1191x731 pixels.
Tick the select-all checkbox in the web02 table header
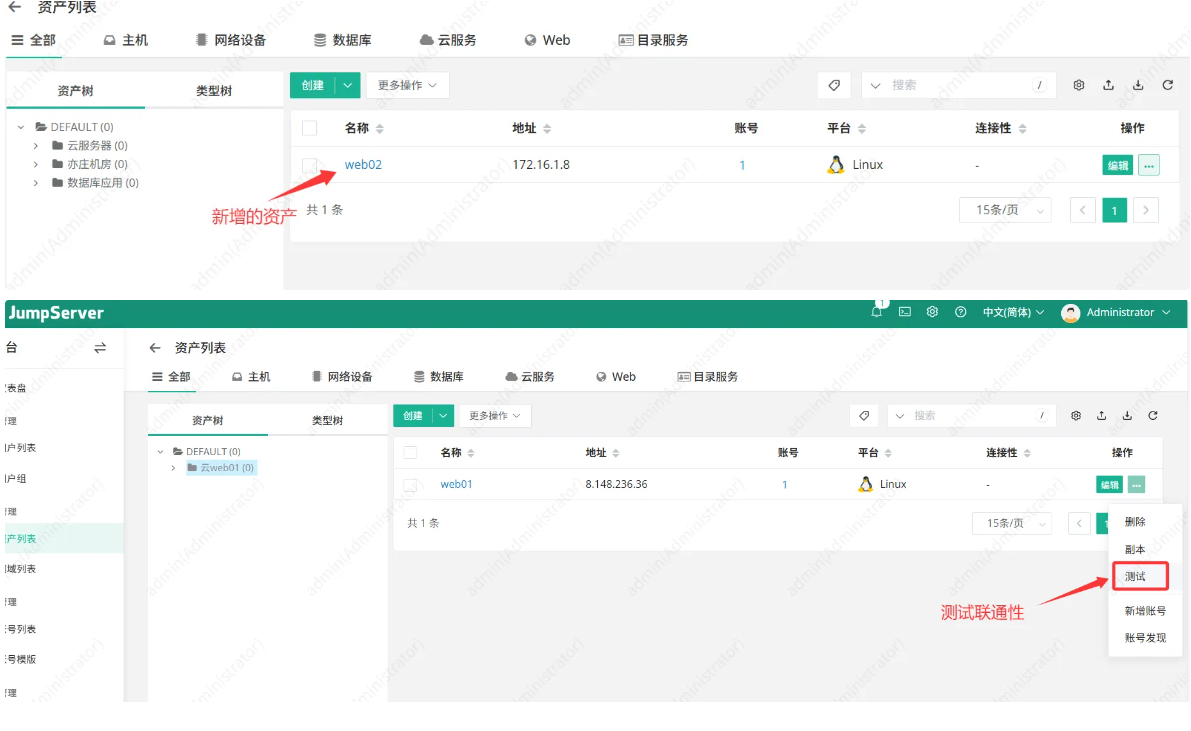coord(309,128)
